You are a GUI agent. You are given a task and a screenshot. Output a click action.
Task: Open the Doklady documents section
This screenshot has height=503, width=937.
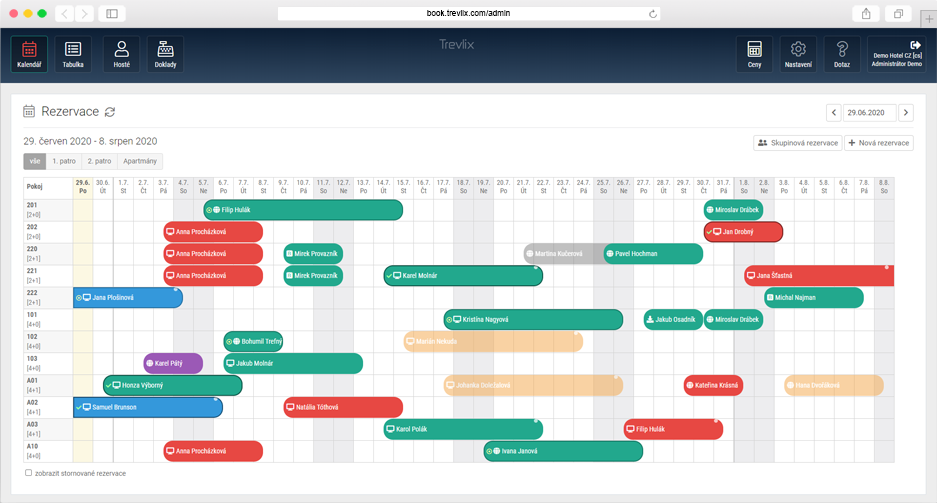[166, 54]
